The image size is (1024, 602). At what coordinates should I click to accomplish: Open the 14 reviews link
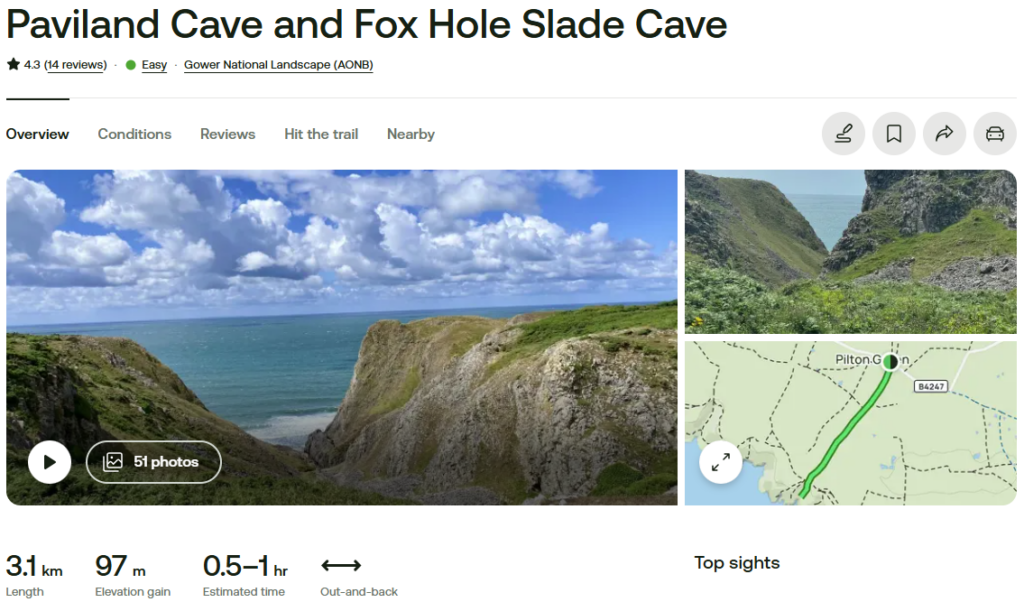(x=76, y=65)
